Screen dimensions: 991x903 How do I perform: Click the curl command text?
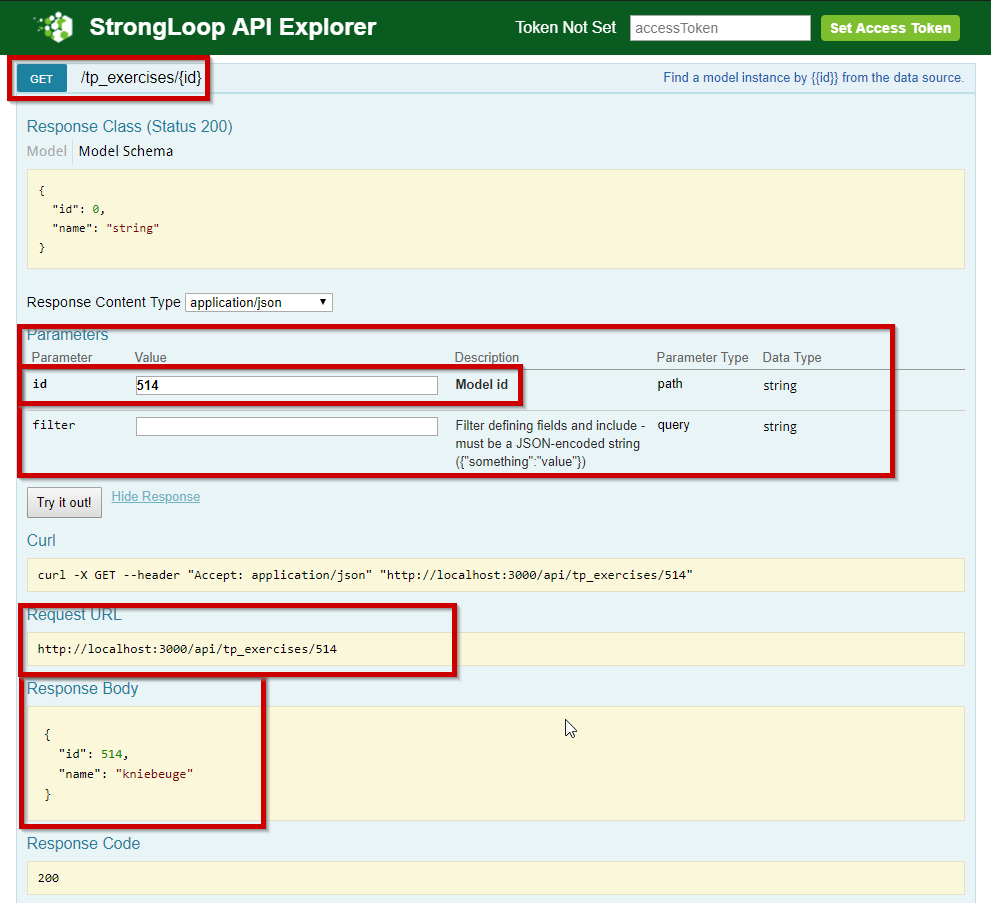coord(365,575)
